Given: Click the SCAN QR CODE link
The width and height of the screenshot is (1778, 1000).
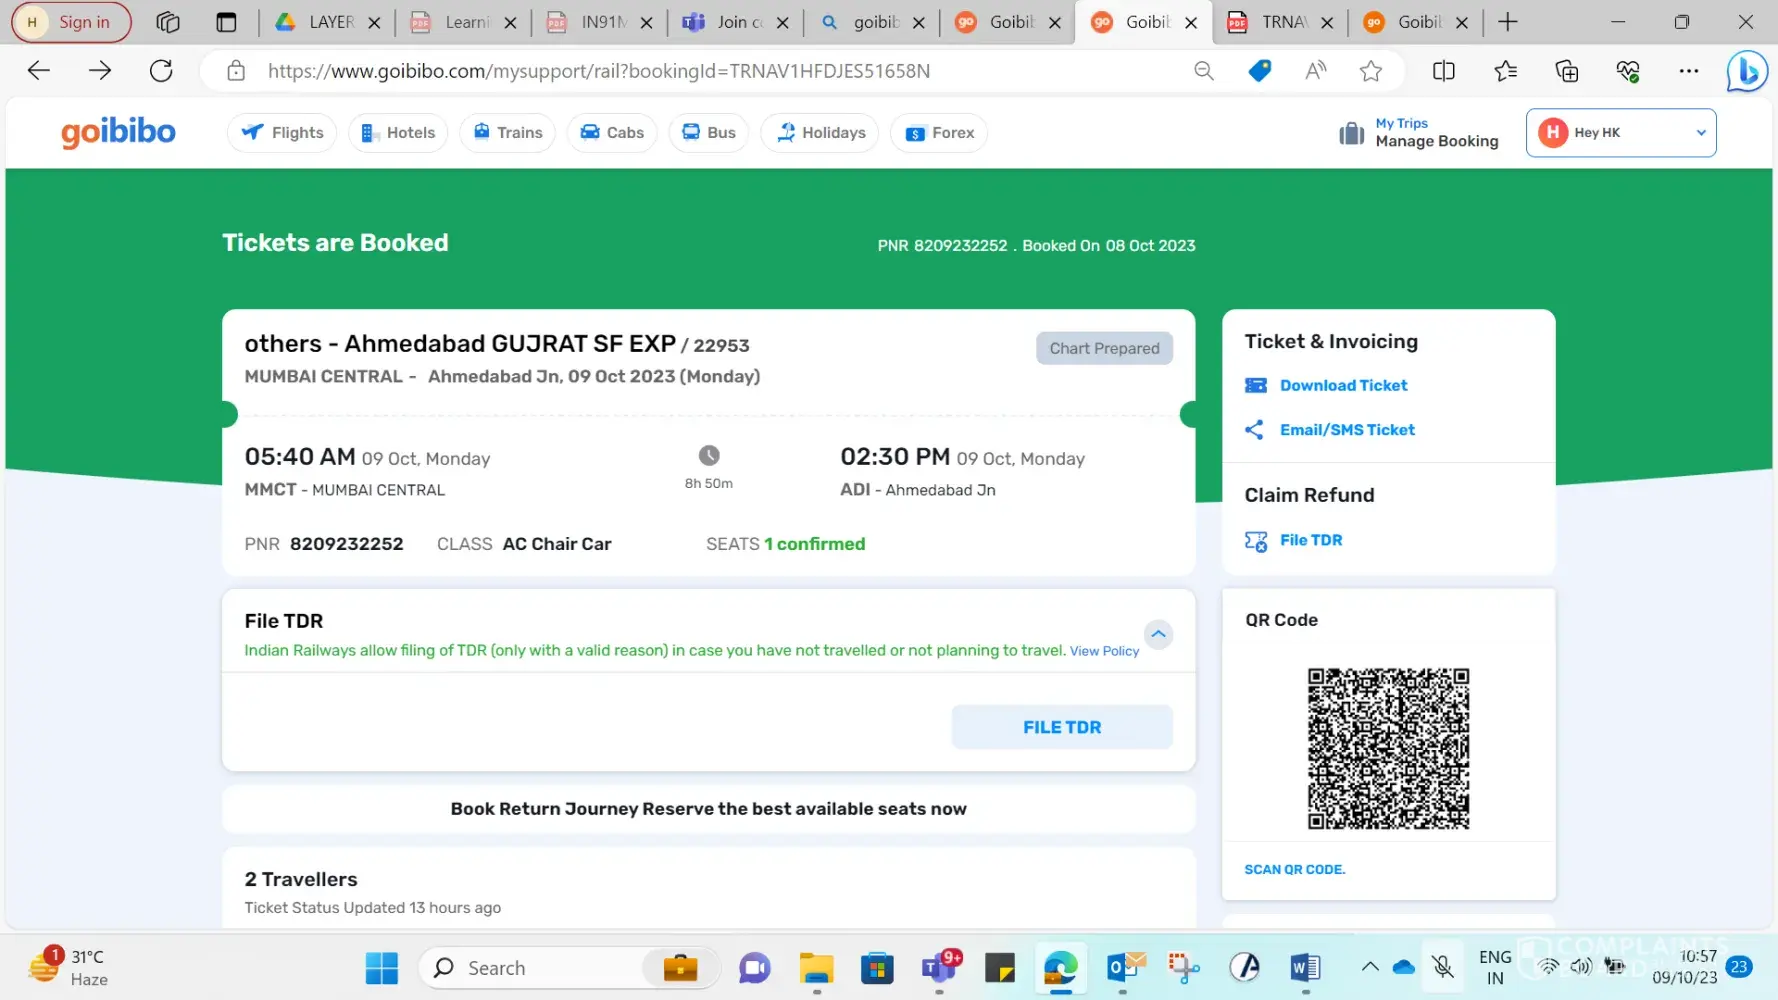Looking at the screenshot, I should tap(1294, 870).
